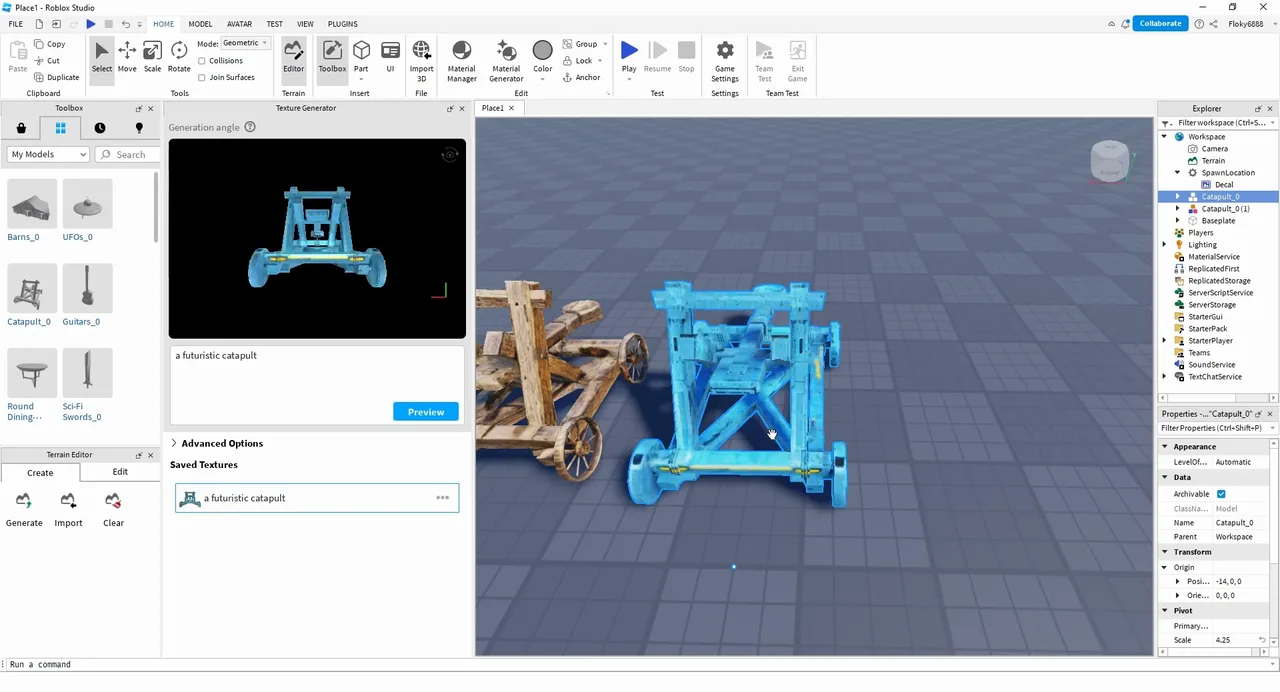Click the view orientation cube
This screenshot has height=692, width=1280.
coord(1109,162)
